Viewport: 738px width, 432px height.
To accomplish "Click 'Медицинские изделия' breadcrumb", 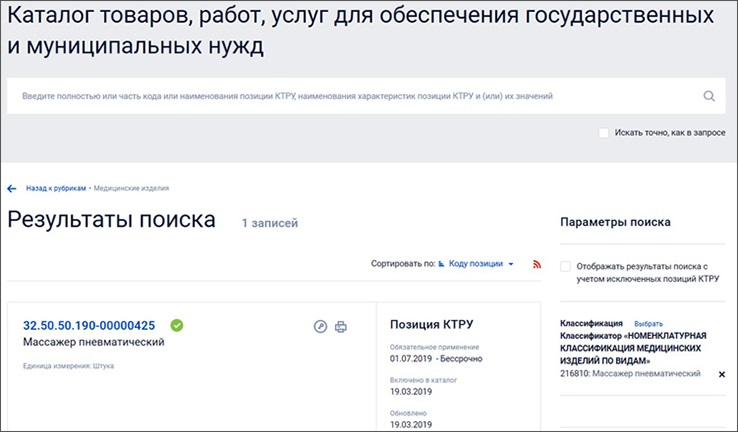I will (131, 188).
